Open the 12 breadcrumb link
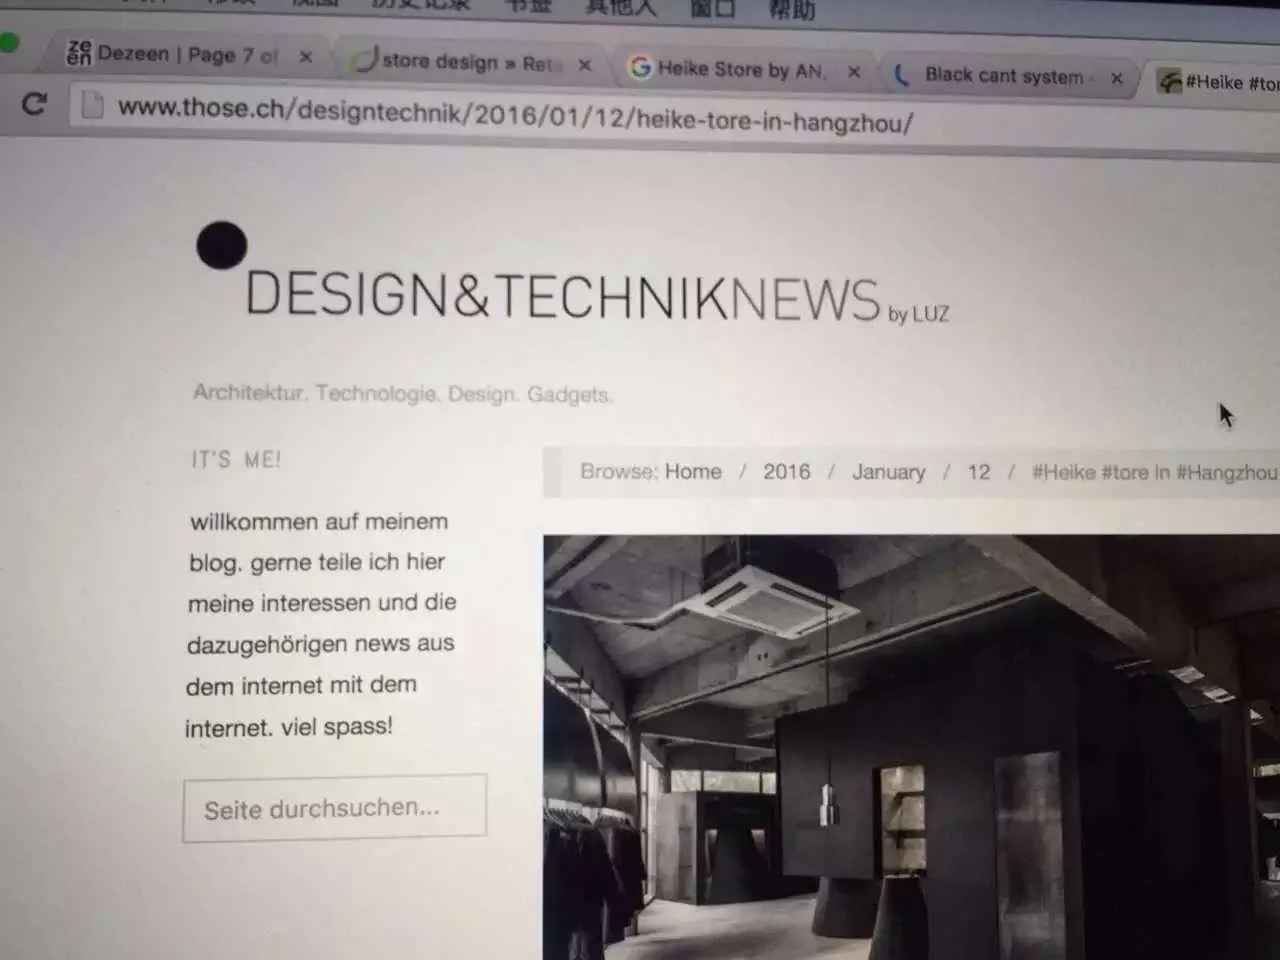1280x960 pixels. [x=979, y=472]
